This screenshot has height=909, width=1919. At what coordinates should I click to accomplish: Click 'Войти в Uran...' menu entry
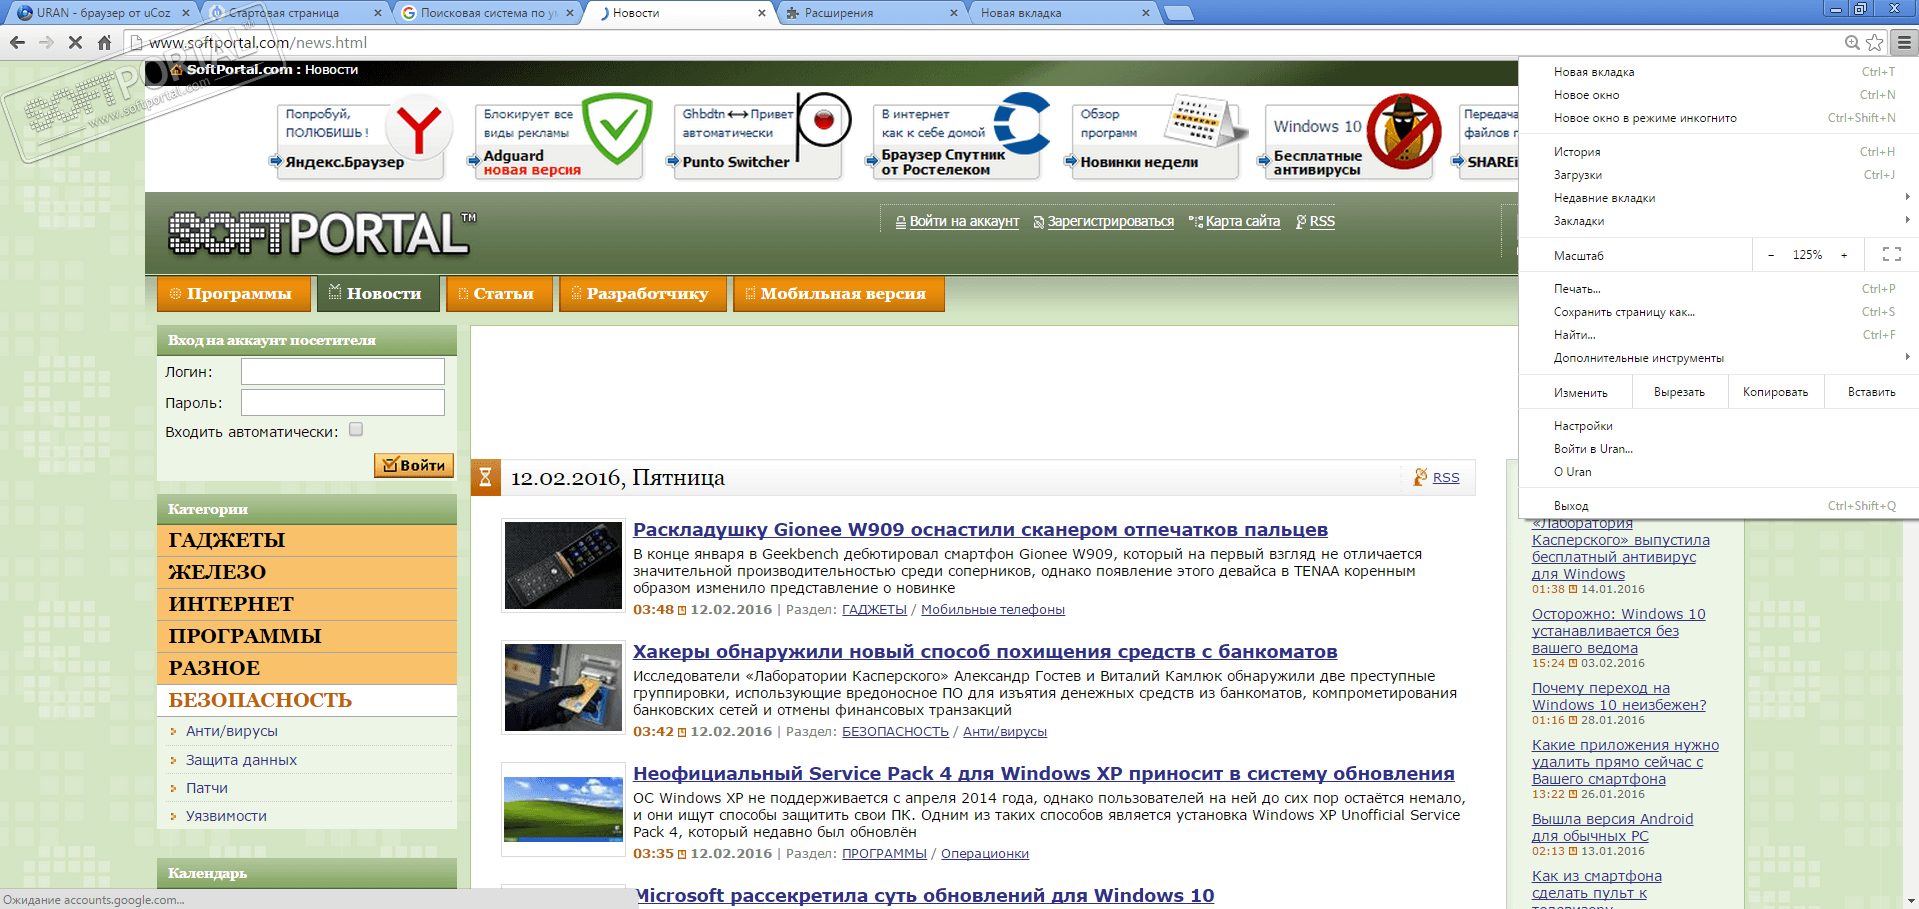tap(1717, 449)
